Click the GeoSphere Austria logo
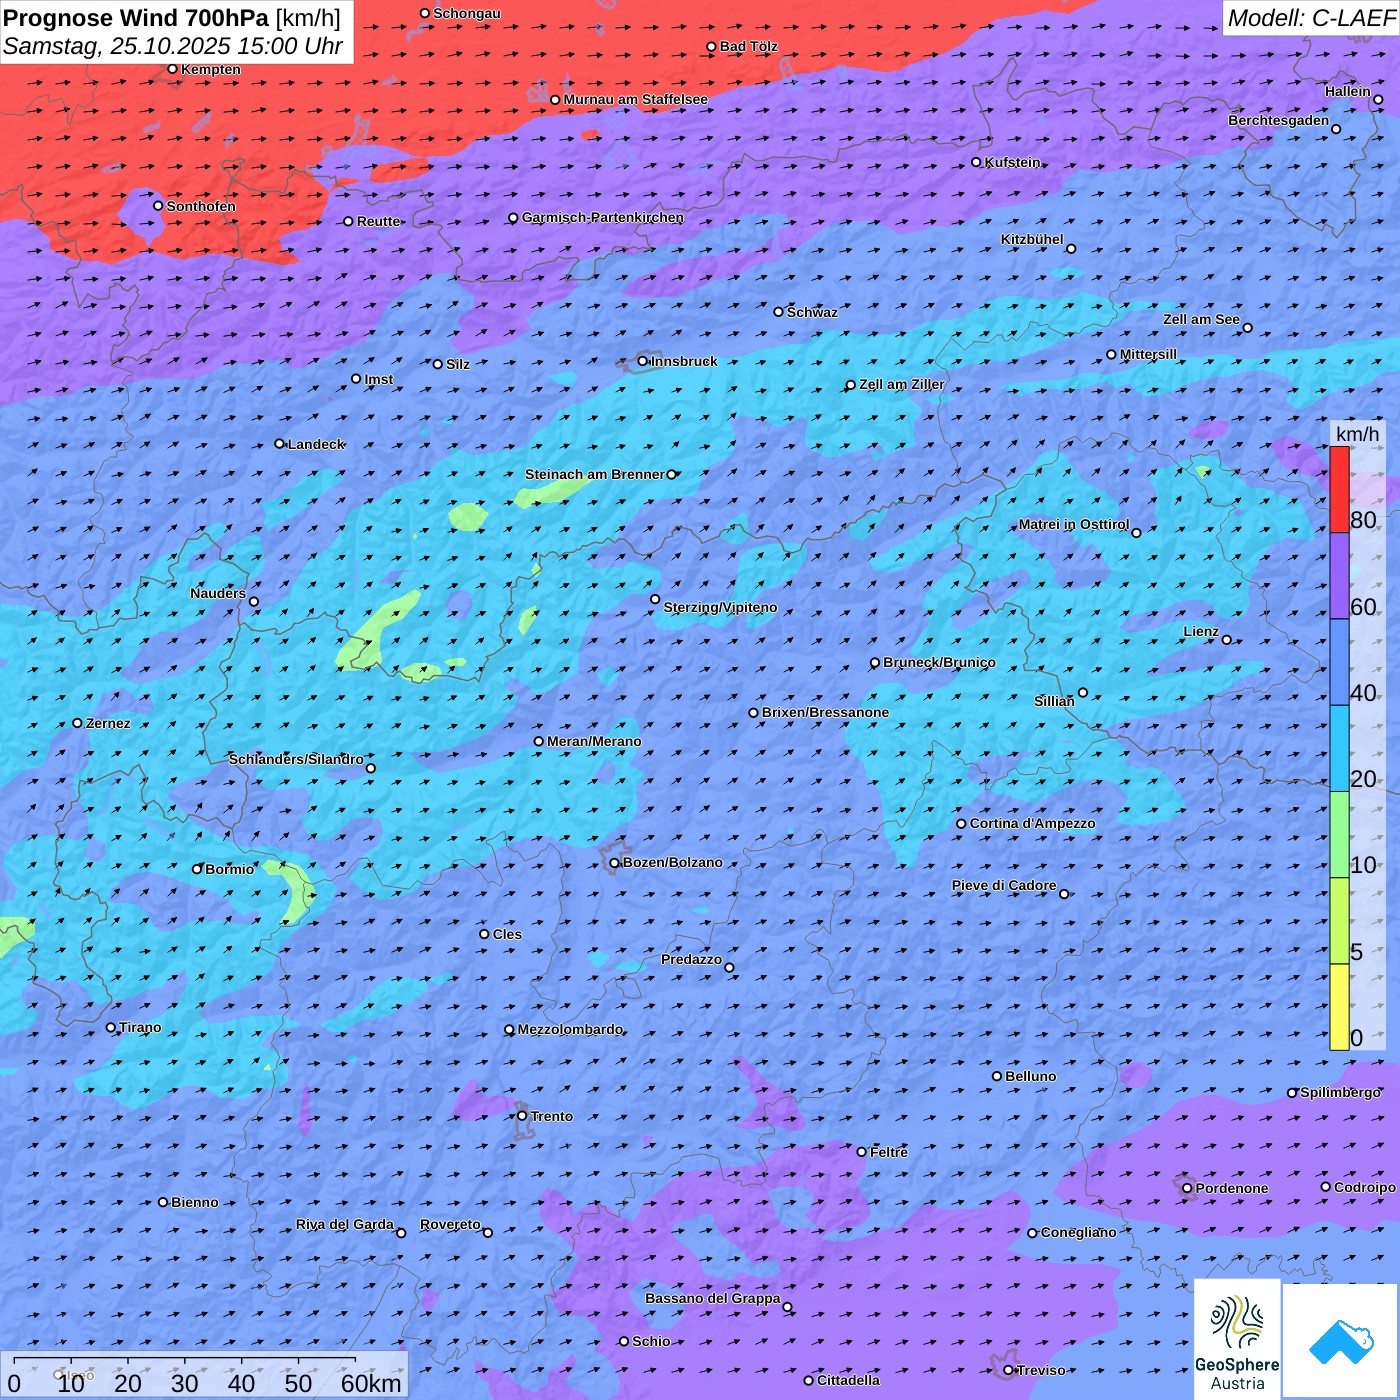Image resolution: width=1400 pixels, height=1400 pixels. [1237, 1339]
